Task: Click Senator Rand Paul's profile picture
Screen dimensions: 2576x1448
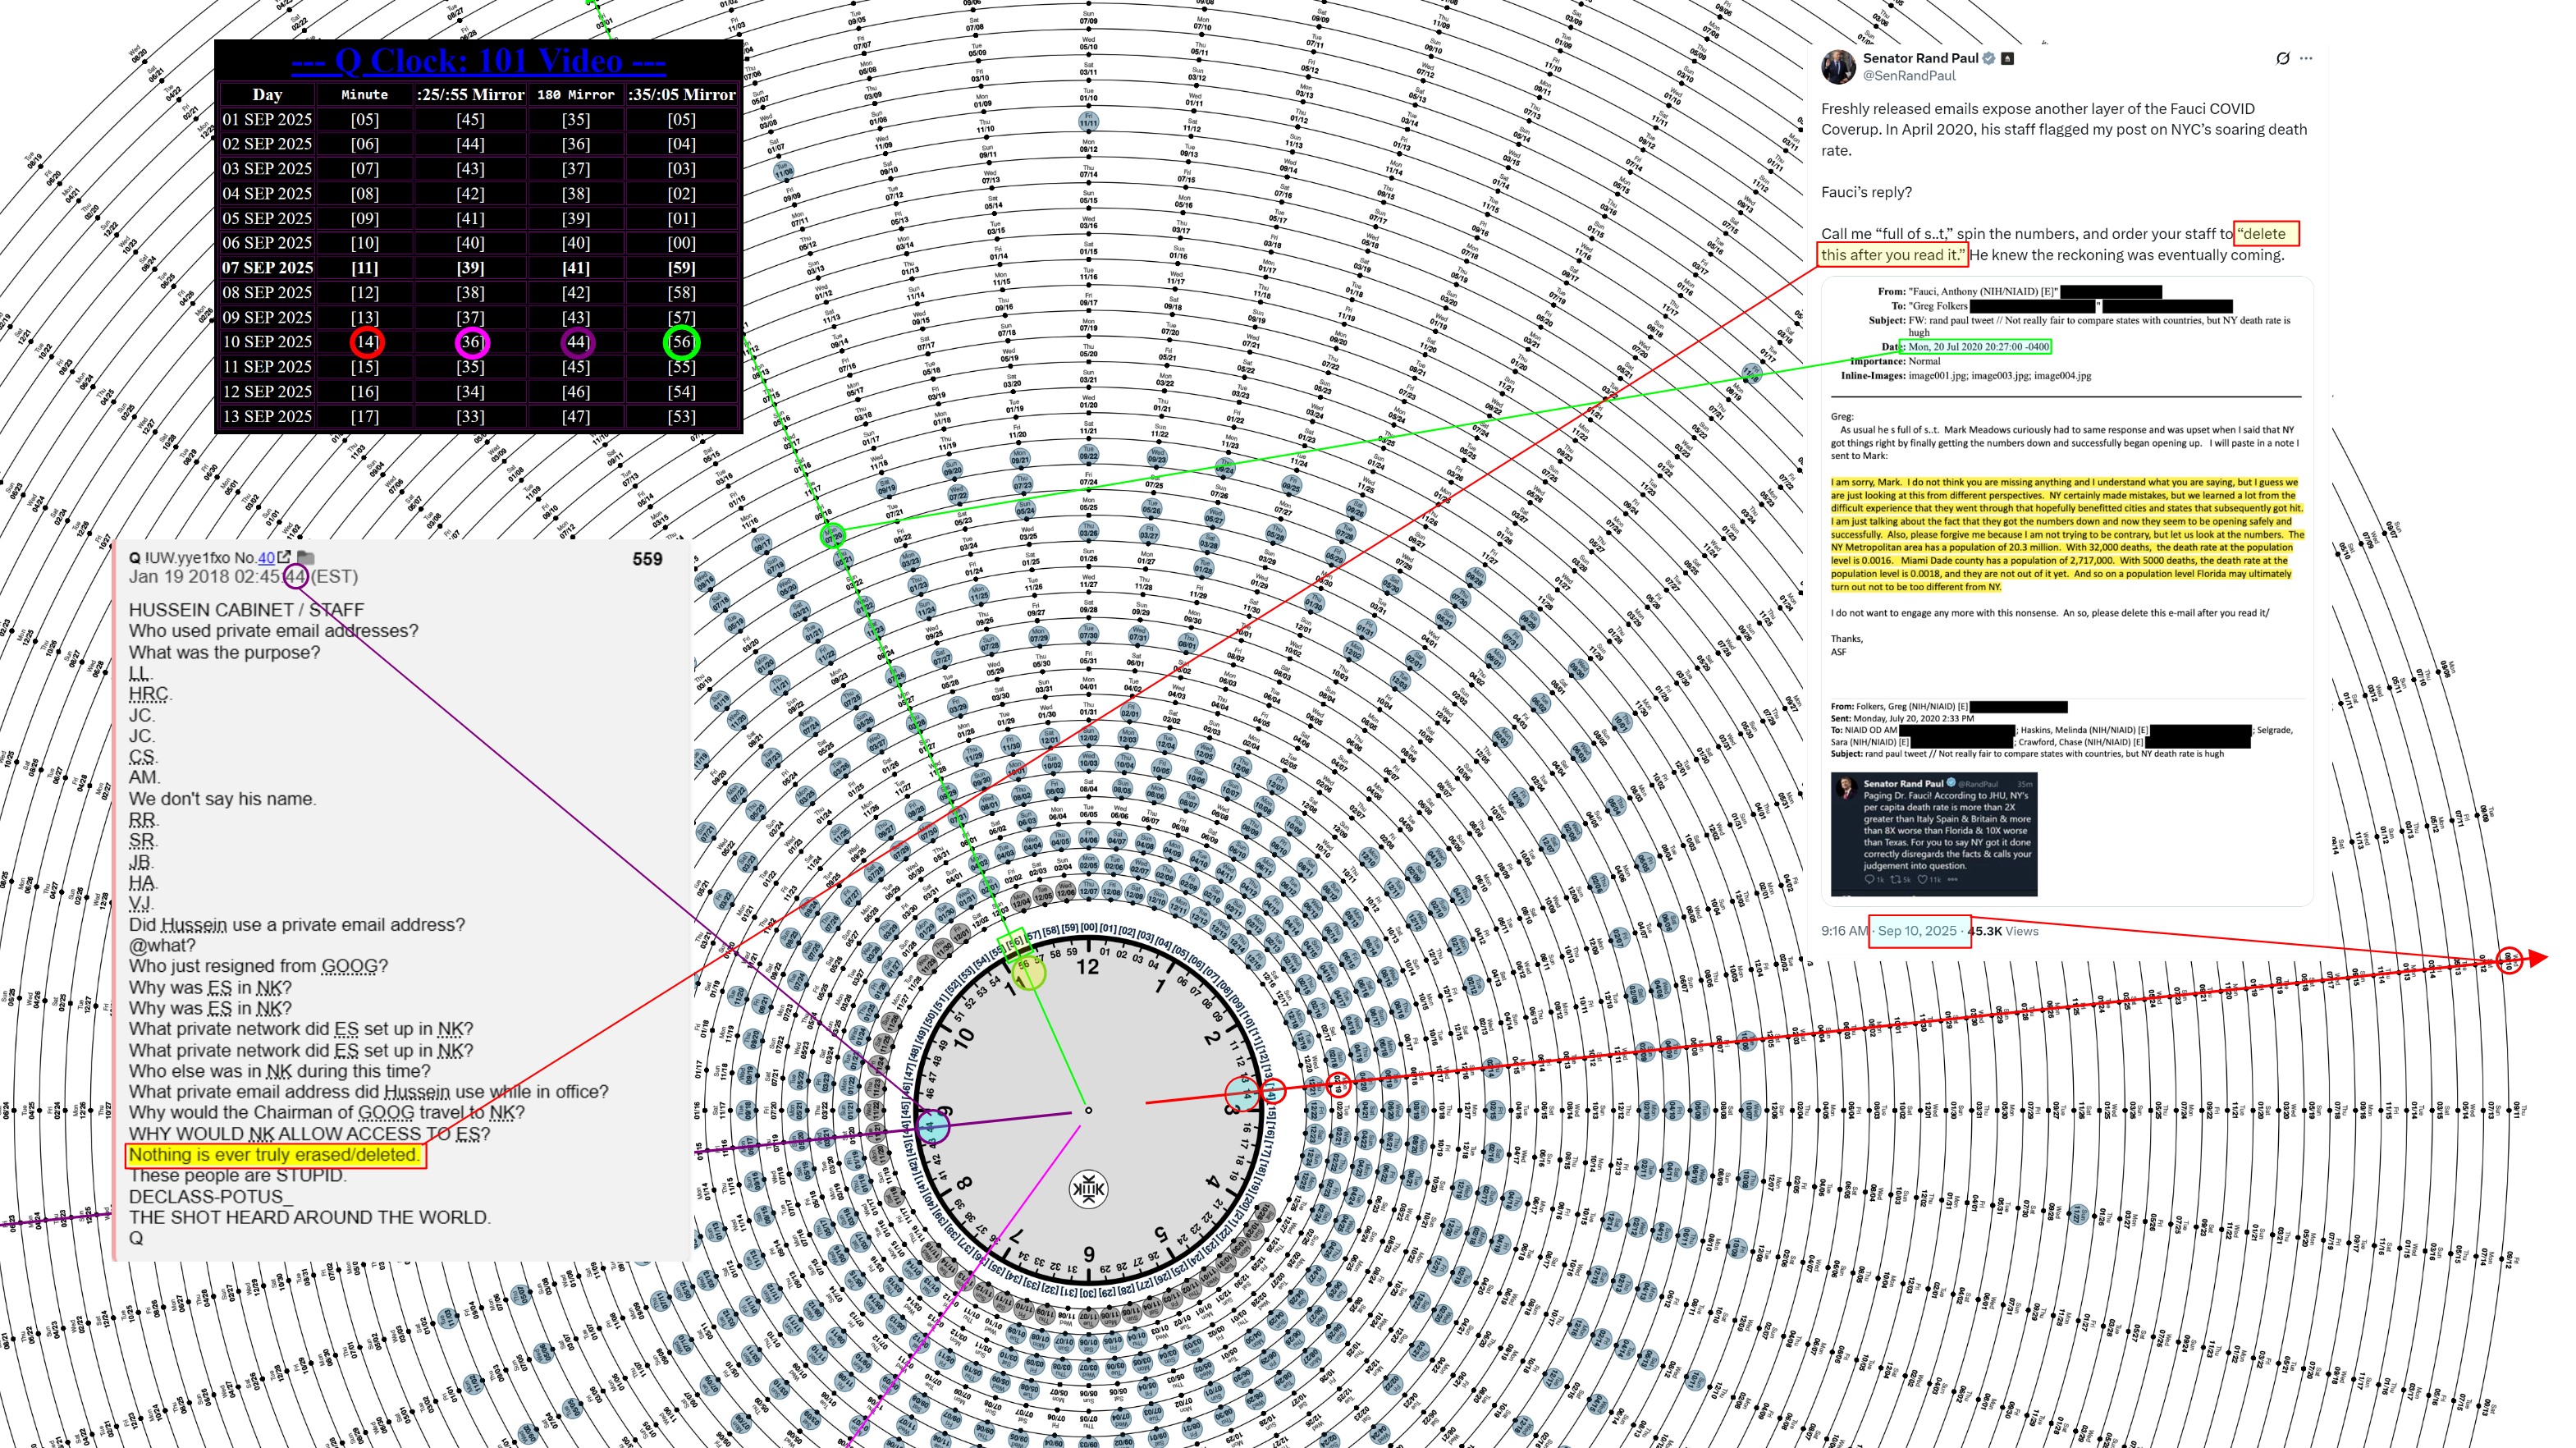Action: pos(1838,66)
